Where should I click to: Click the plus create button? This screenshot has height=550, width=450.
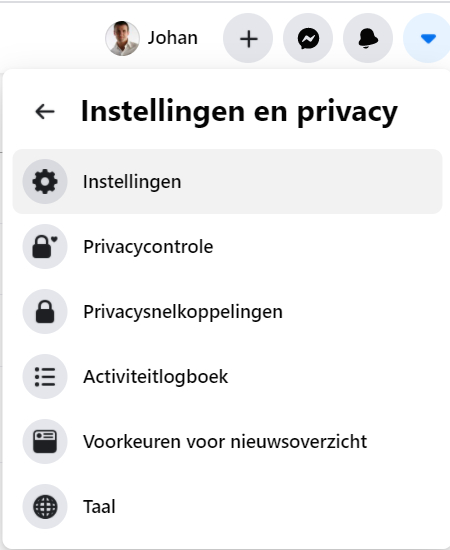(248, 38)
